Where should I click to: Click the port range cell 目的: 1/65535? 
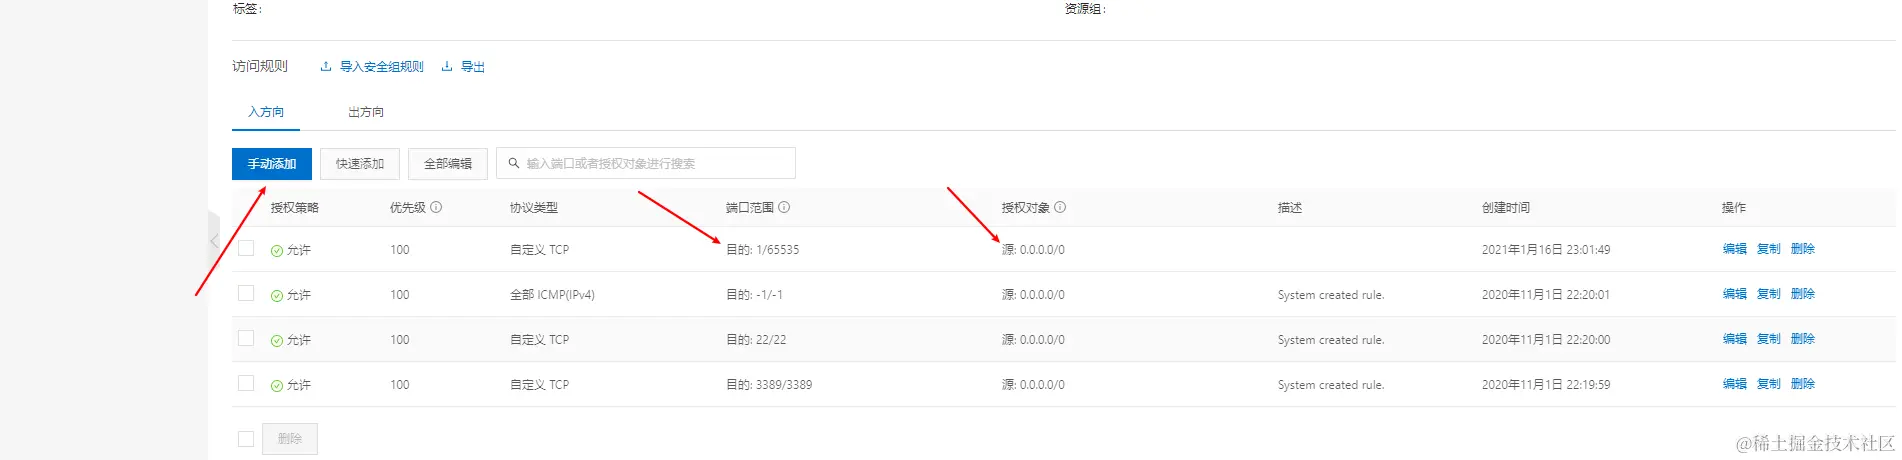[x=763, y=250]
